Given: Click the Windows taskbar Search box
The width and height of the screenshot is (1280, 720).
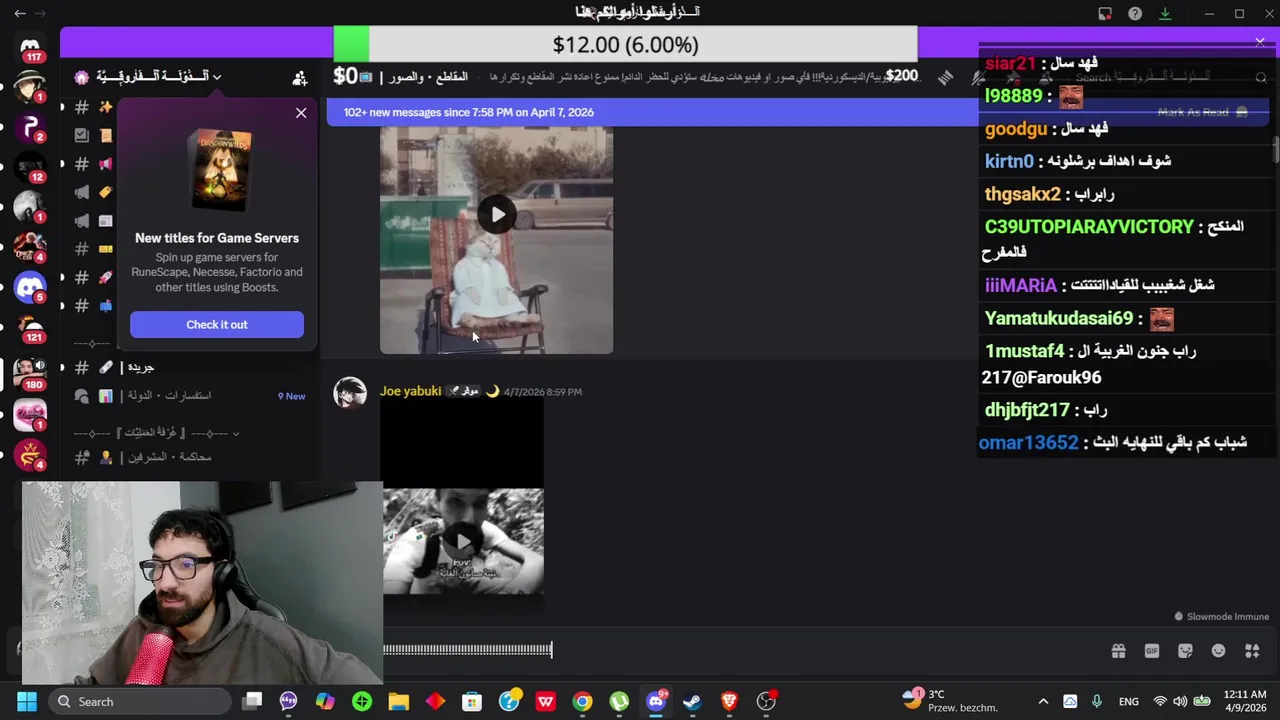Looking at the screenshot, I should pos(139,701).
